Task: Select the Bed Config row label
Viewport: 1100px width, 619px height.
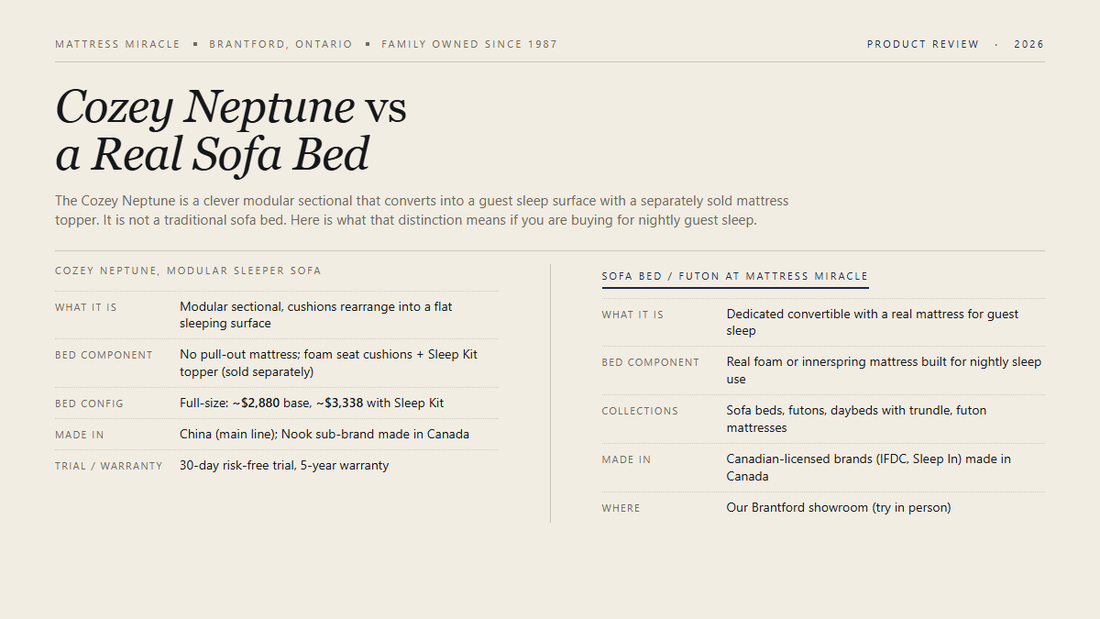Action: [89, 404]
